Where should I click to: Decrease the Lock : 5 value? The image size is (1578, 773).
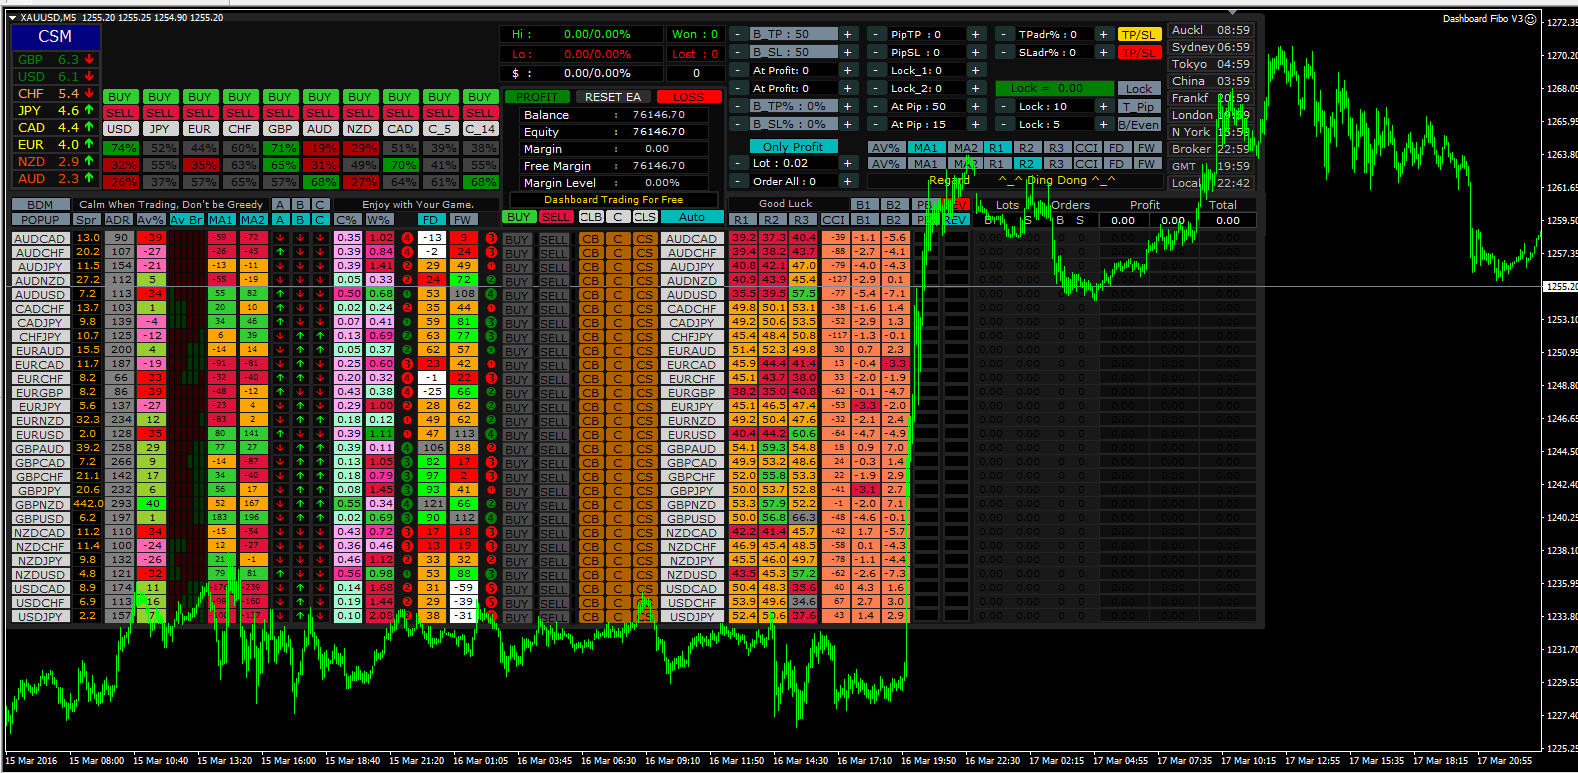(x=1004, y=124)
